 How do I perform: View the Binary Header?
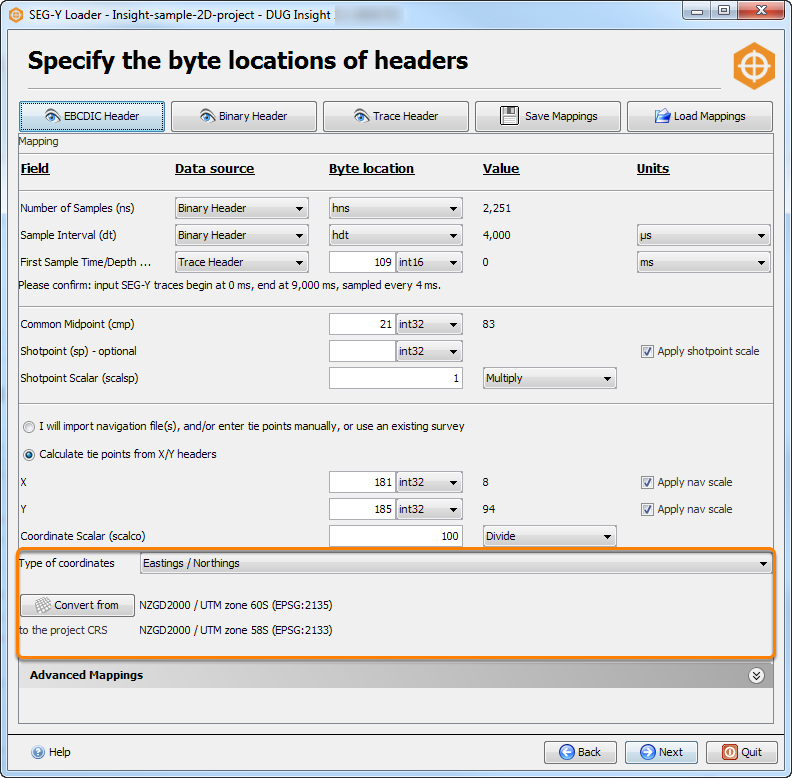coord(244,116)
